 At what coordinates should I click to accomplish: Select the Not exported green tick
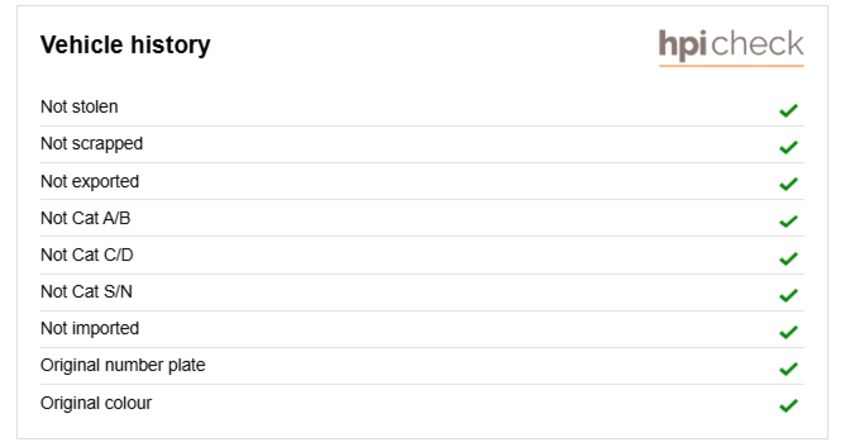[x=788, y=184]
